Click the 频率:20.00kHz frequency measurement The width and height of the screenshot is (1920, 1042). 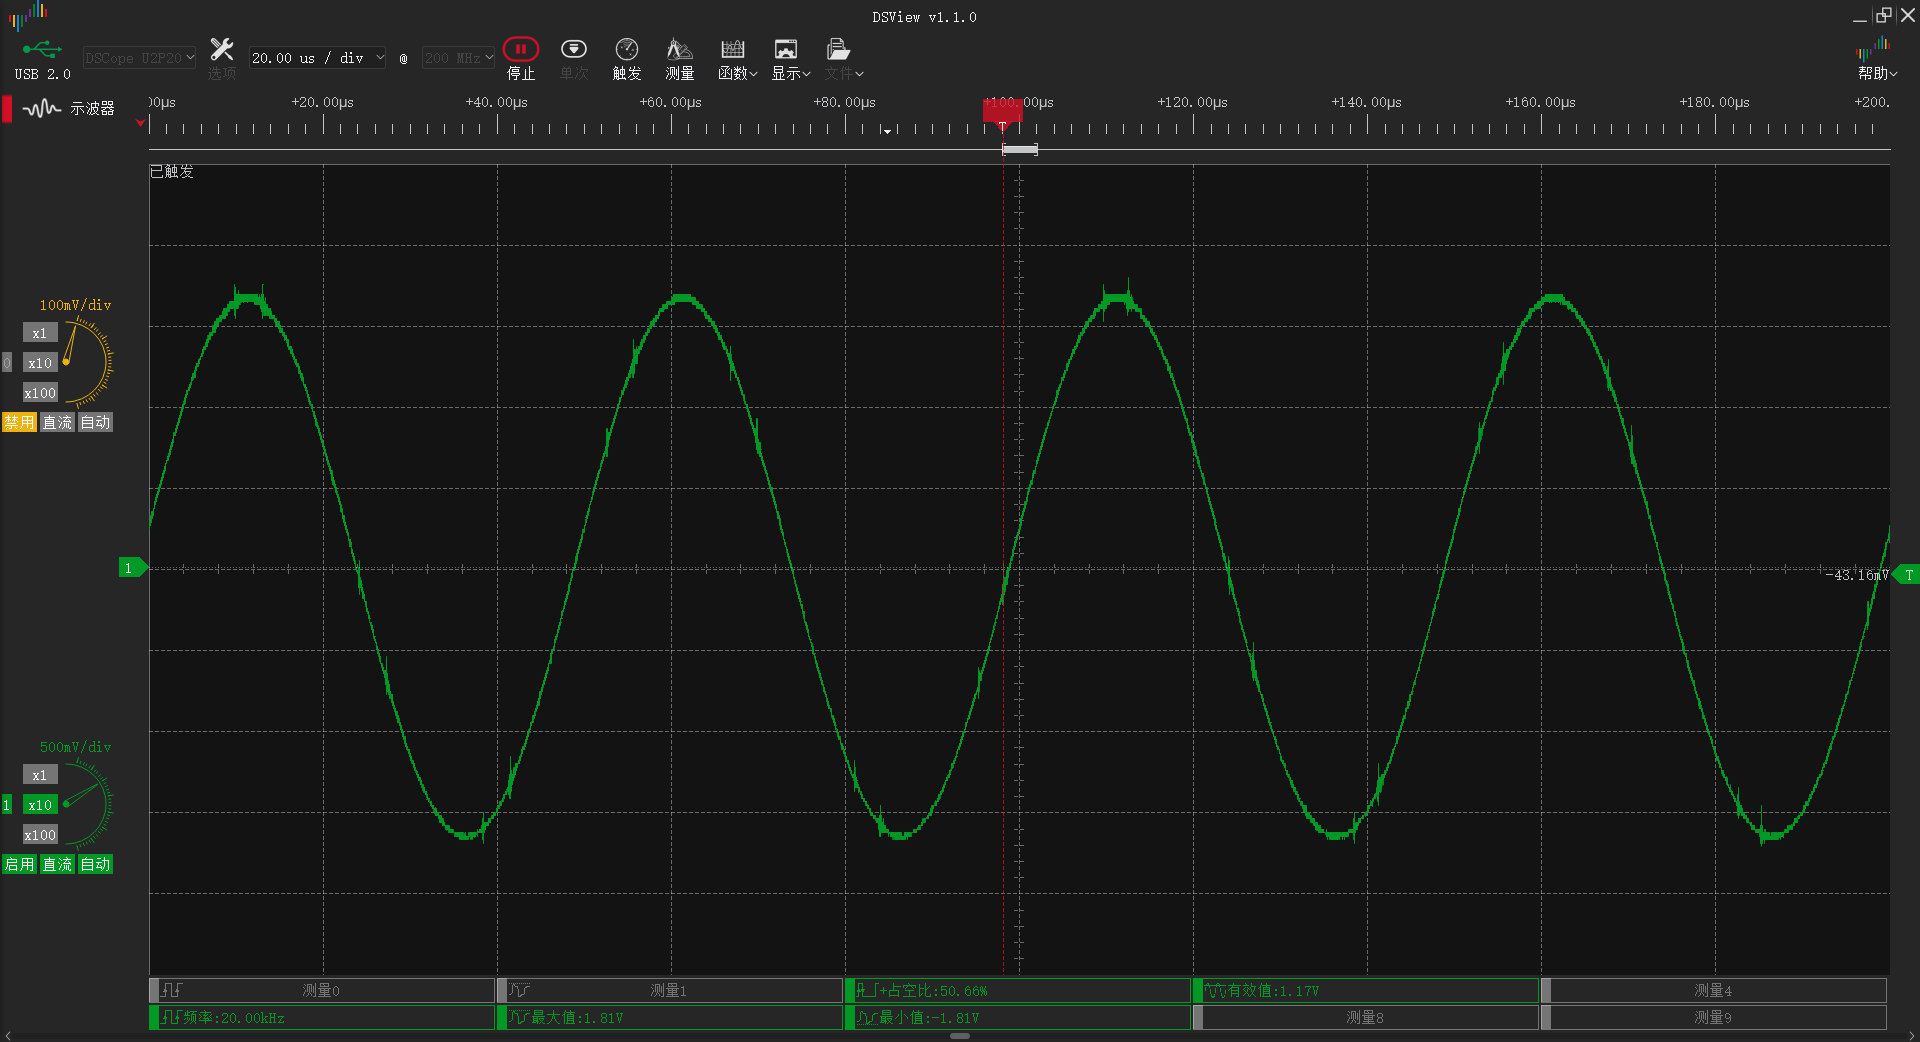[x=321, y=1017]
